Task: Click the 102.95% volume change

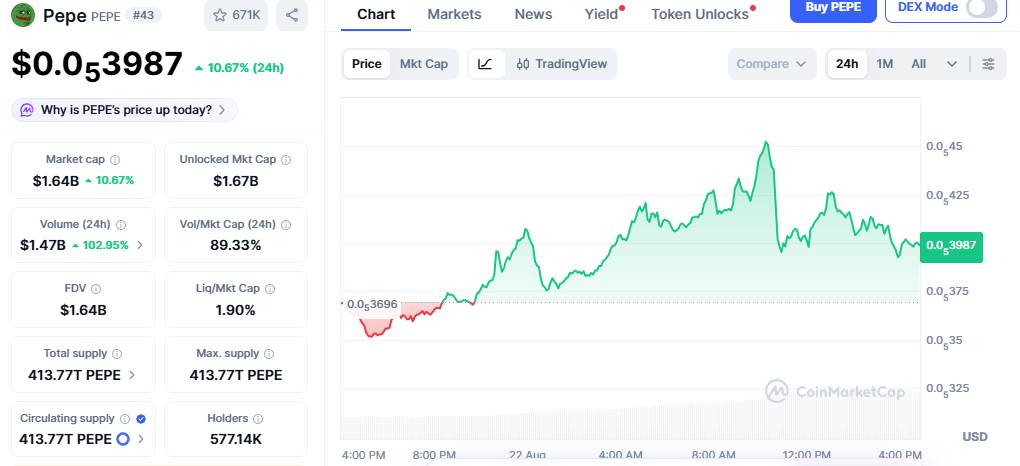Action: point(100,245)
